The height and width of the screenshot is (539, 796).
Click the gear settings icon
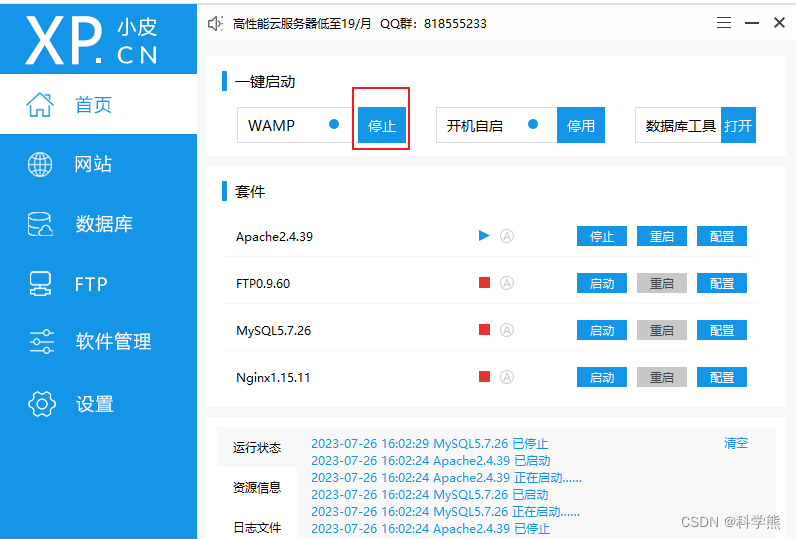click(42, 404)
